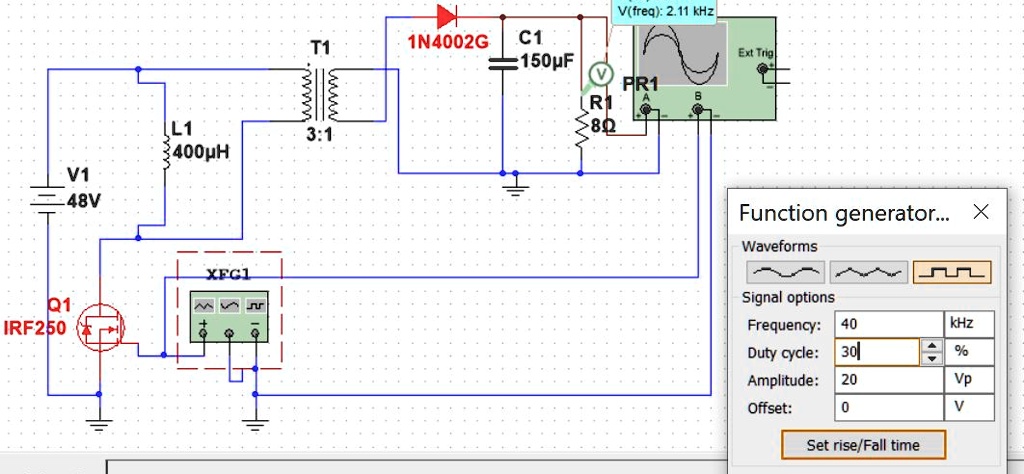
Task: Open the kHz frequency unit field
Action: pyautogui.click(x=970, y=324)
